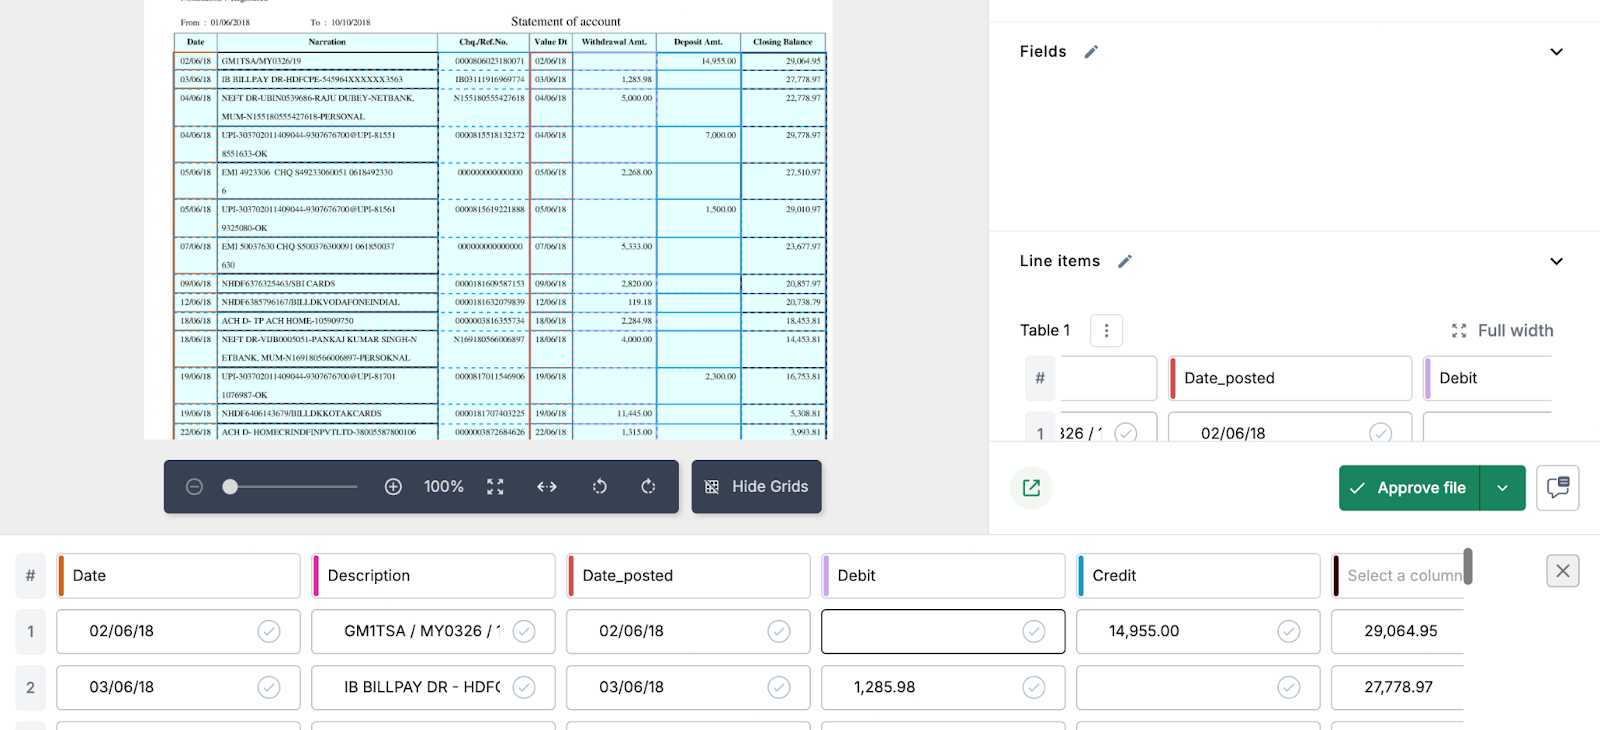Collapse the Line items section

tap(1556, 262)
